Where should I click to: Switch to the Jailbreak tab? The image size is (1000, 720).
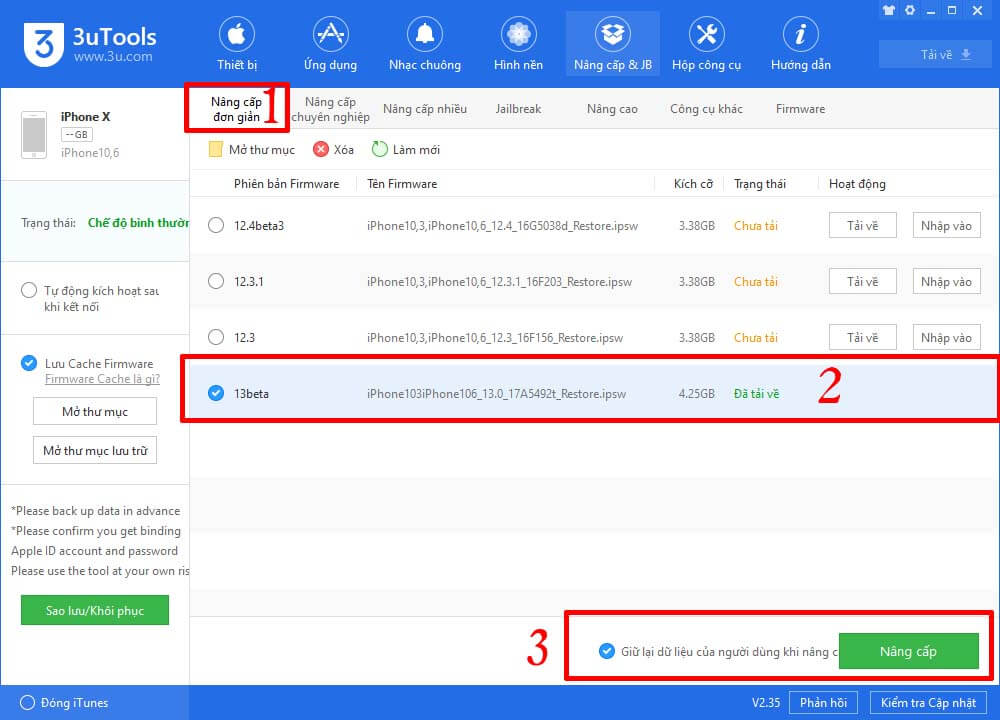point(518,109)
